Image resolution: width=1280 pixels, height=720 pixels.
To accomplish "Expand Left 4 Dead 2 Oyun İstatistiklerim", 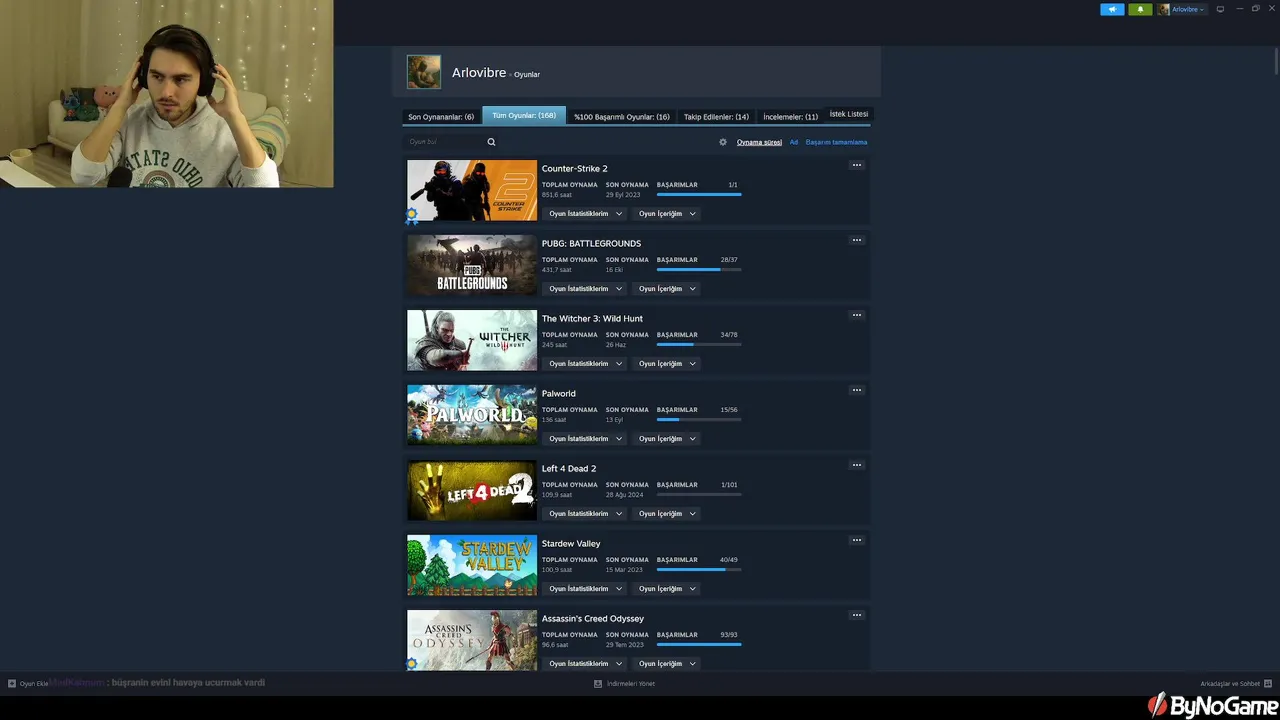I will (x=585, y=514).
